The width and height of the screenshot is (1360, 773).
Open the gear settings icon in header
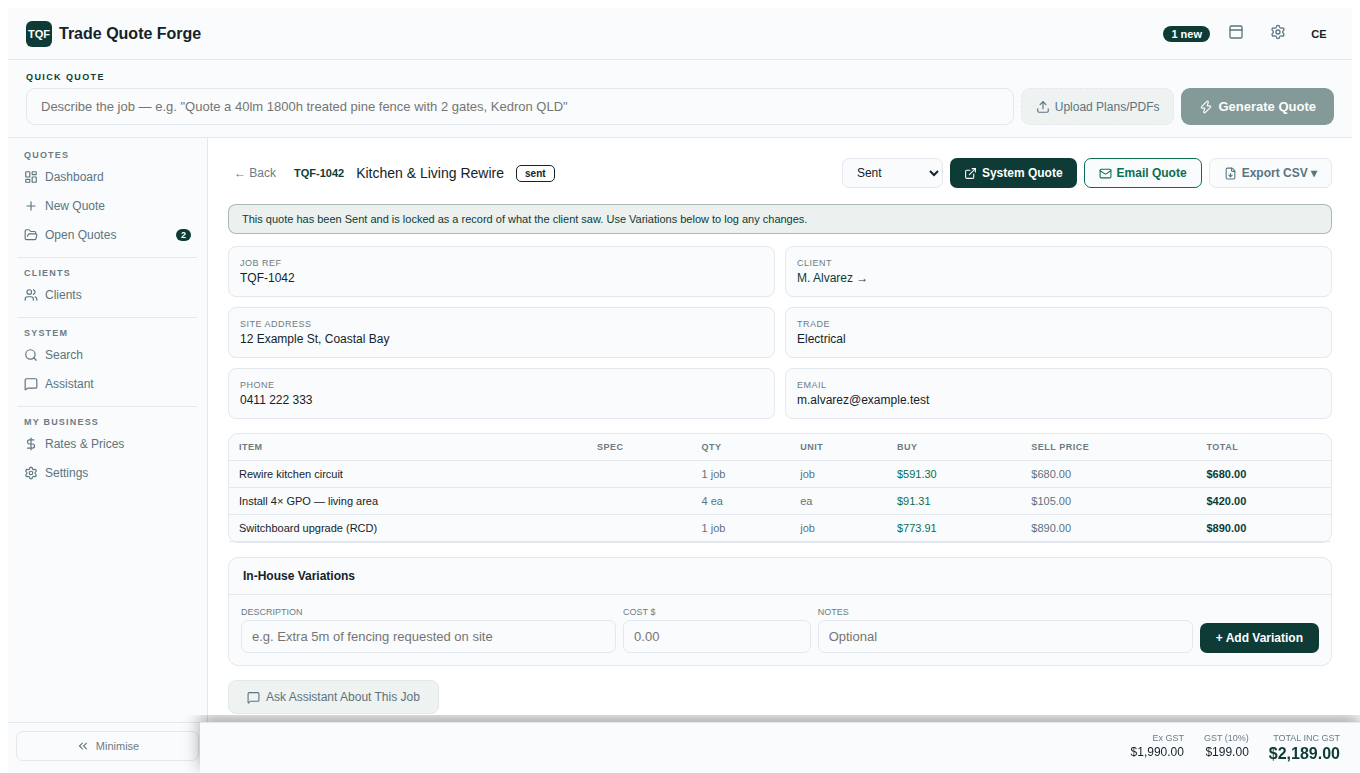pyautogui.click(x=1278, y=32)
